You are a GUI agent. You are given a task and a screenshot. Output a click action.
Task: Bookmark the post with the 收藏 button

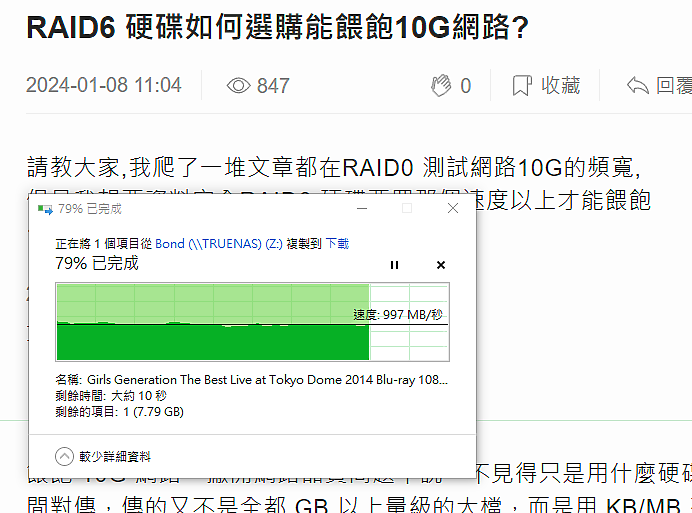(546, 85)
